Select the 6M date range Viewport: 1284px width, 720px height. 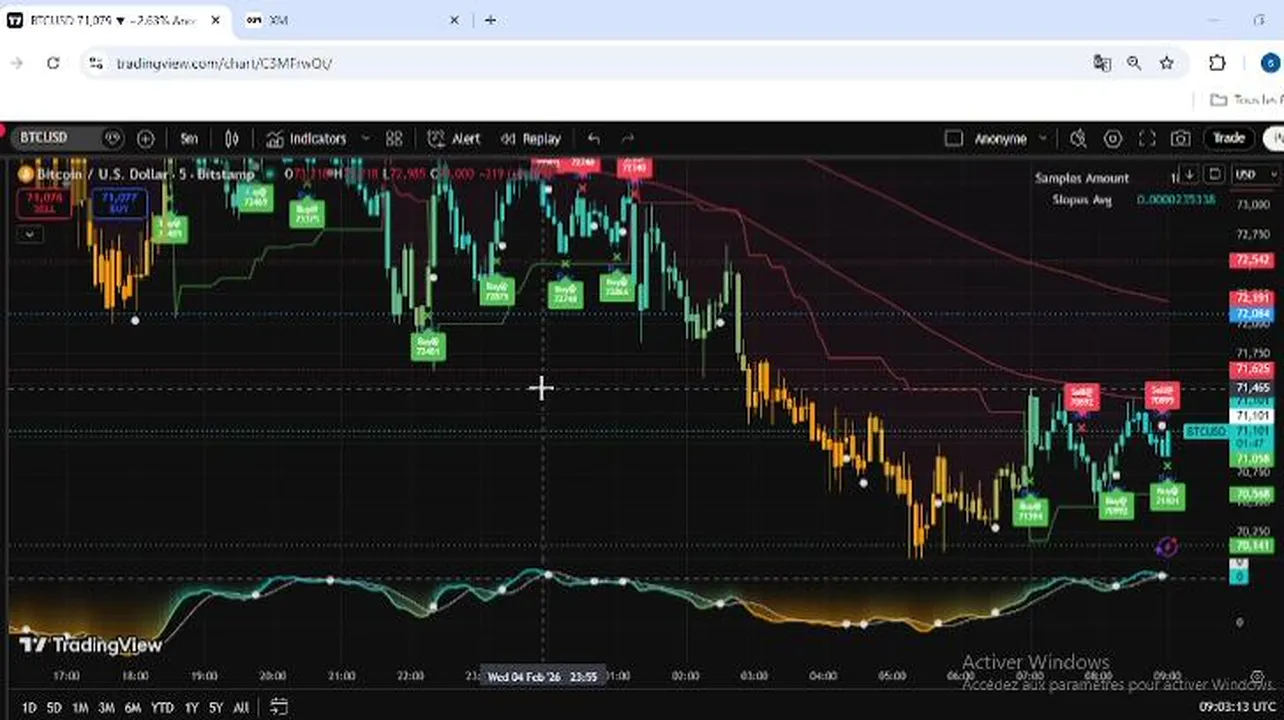(132, 708)
